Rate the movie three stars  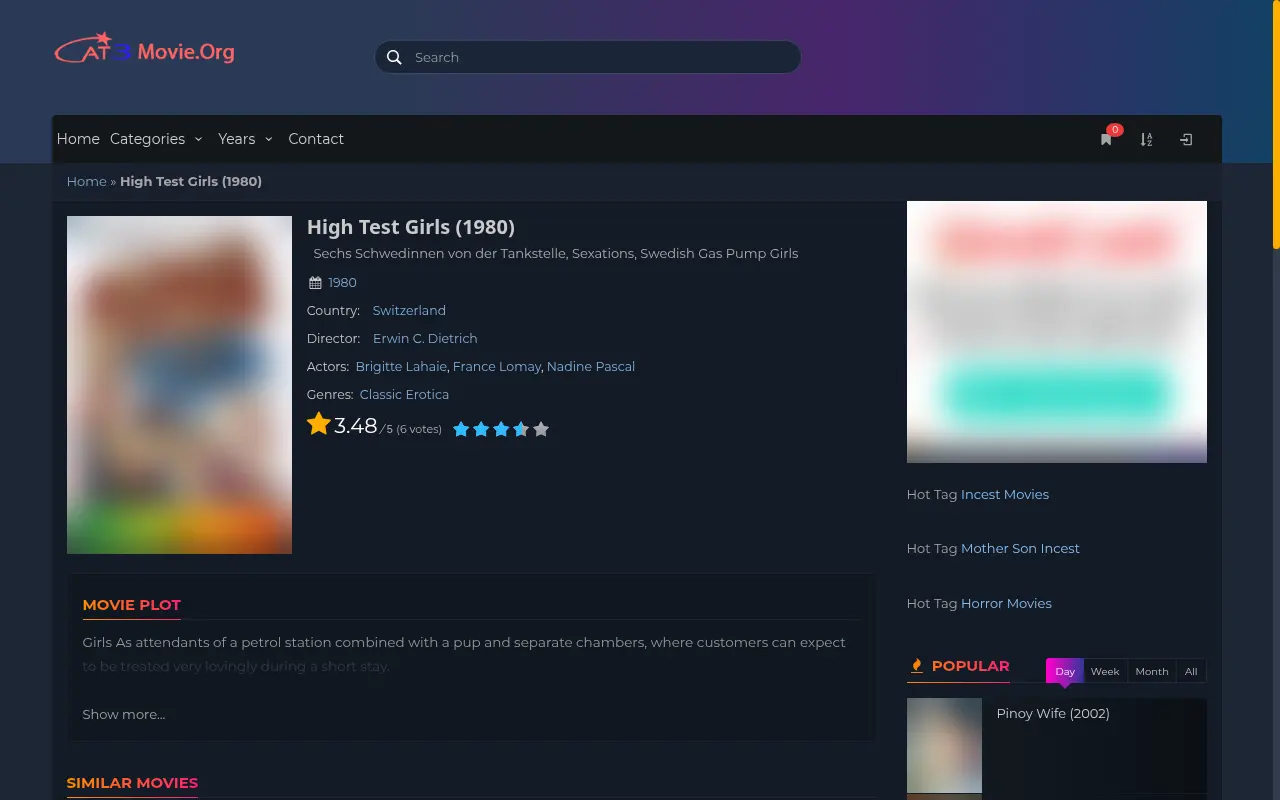tap(501, 429)
